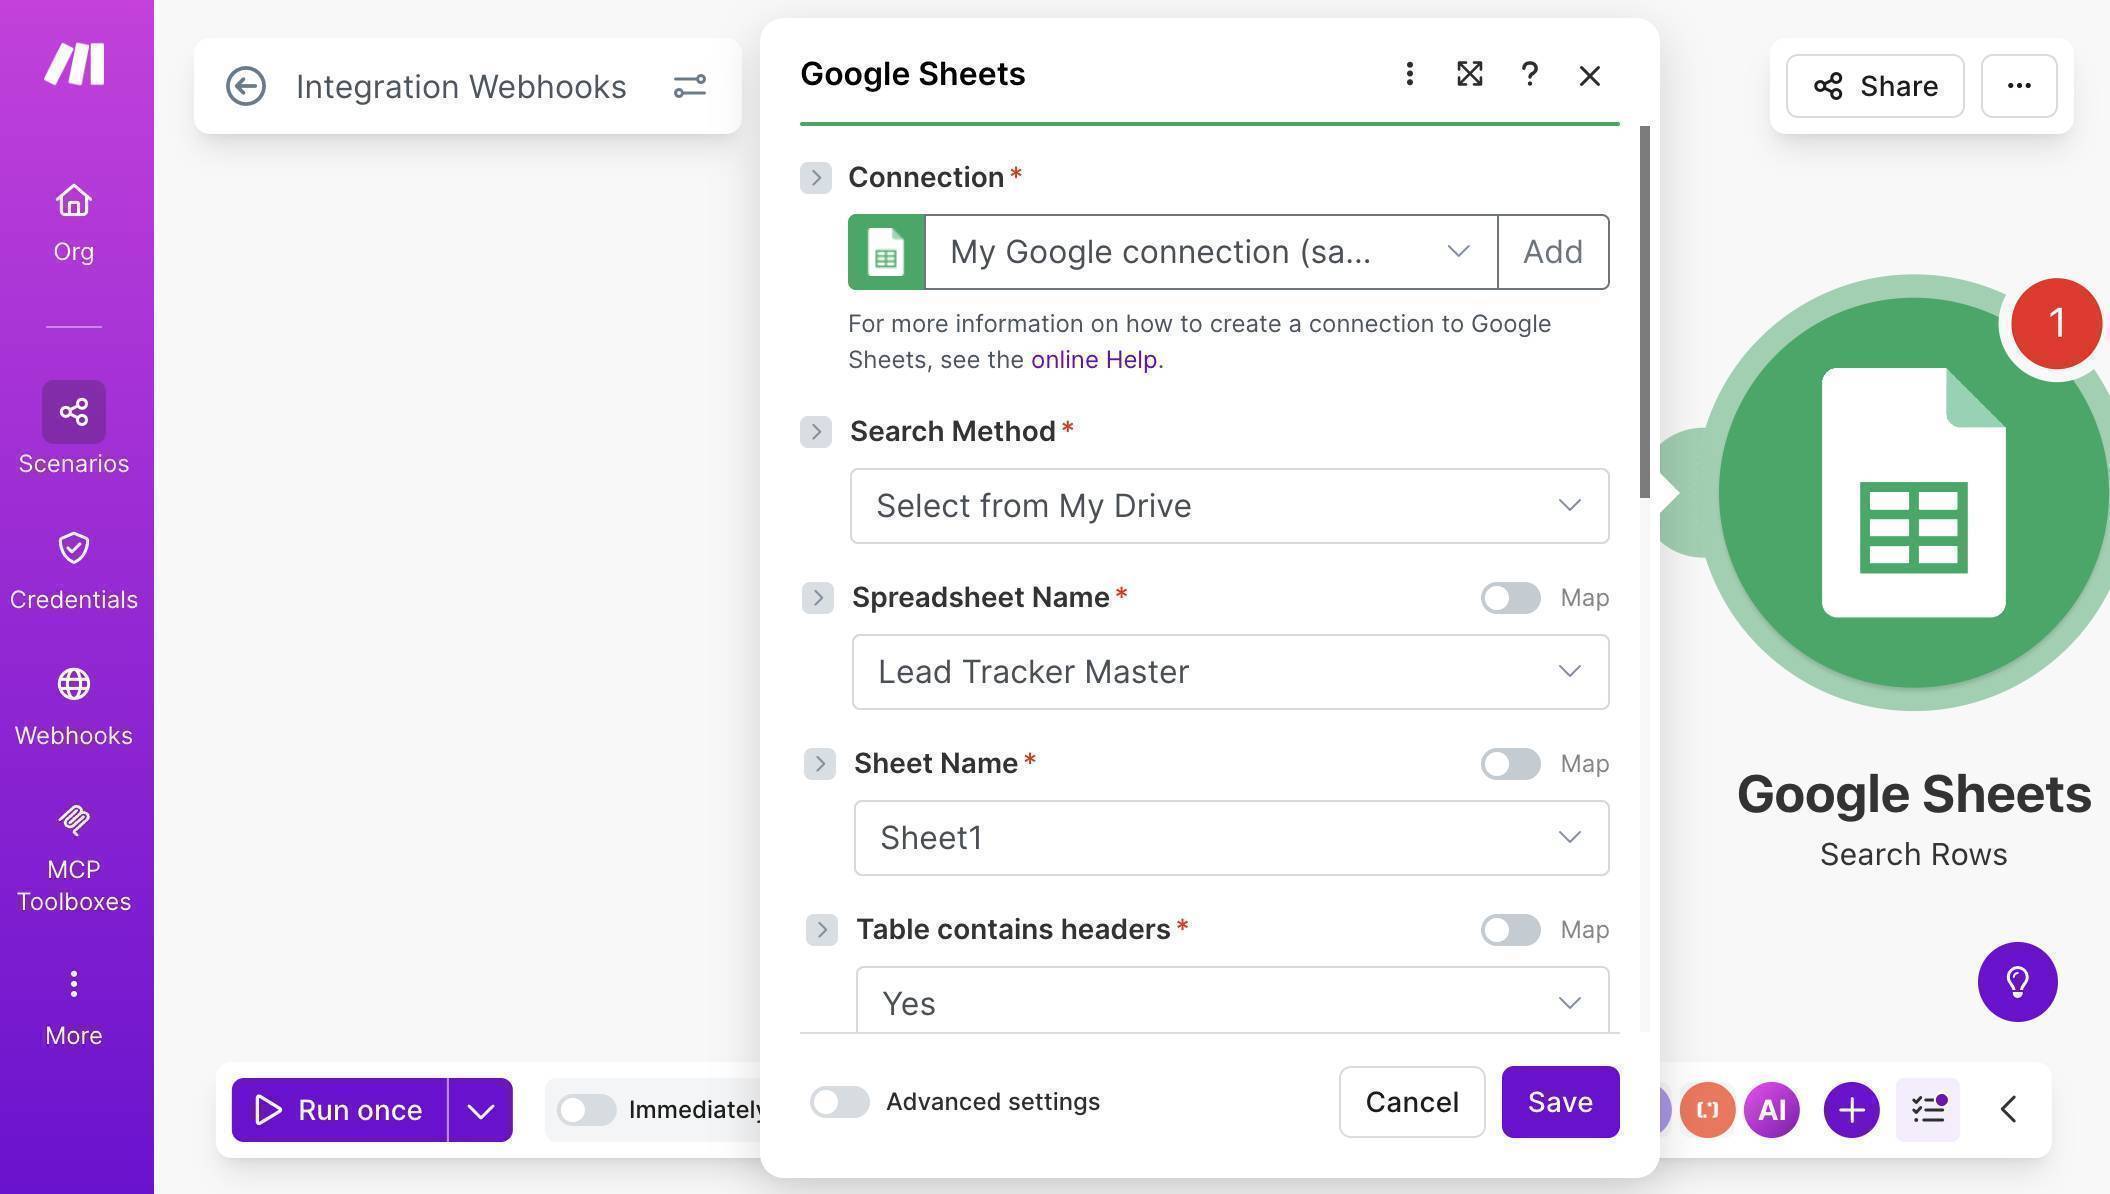Go to the Webhooks page

73,700
